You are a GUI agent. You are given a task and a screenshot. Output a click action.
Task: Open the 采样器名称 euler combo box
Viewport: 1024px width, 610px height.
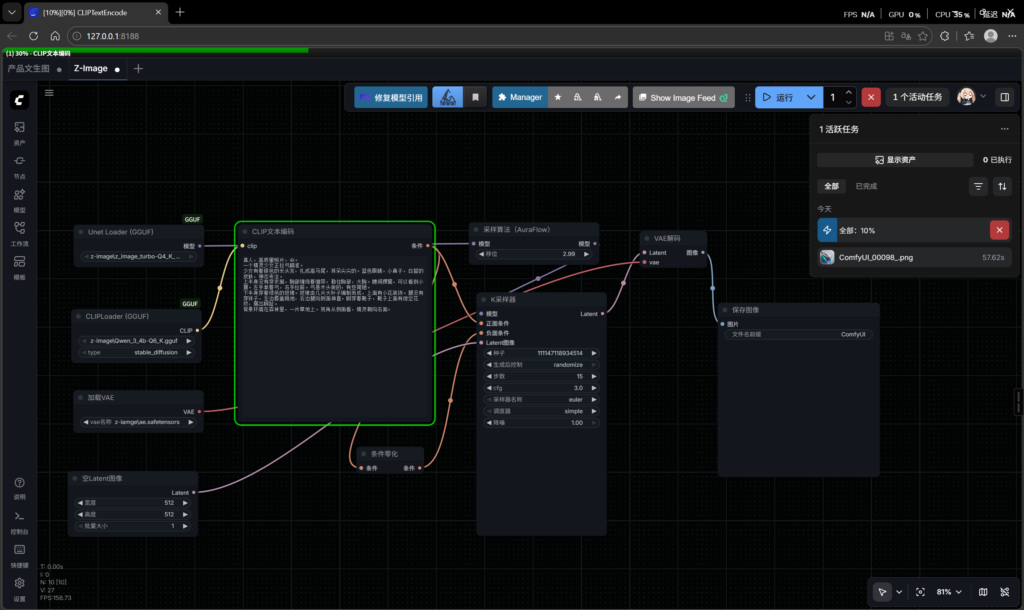tap(540, 398)
